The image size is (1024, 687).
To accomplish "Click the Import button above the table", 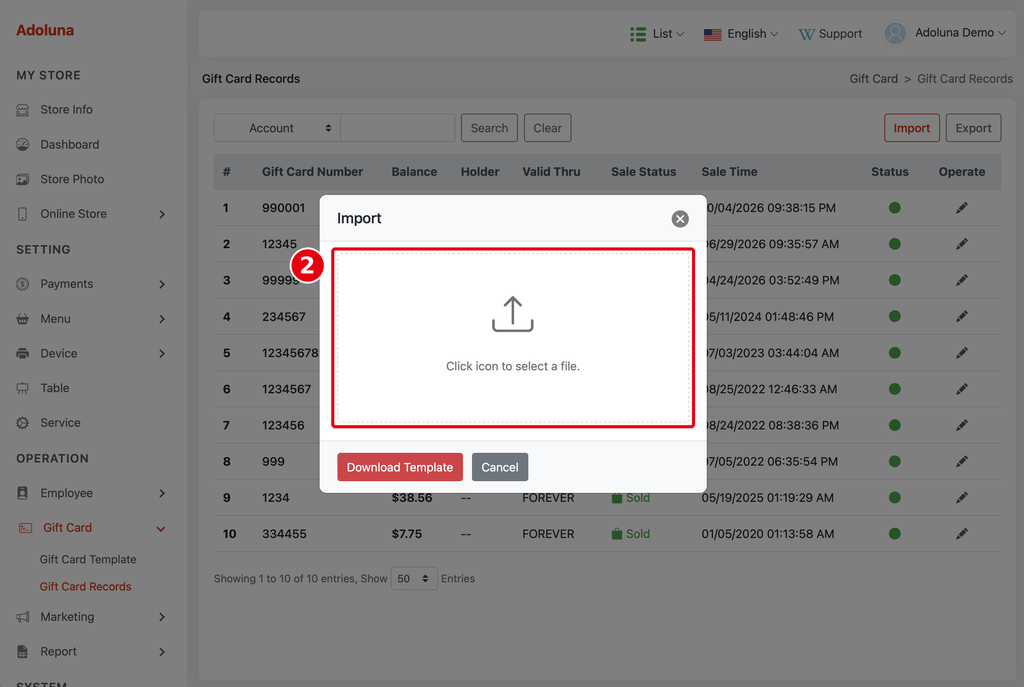I will coord(912,128).
